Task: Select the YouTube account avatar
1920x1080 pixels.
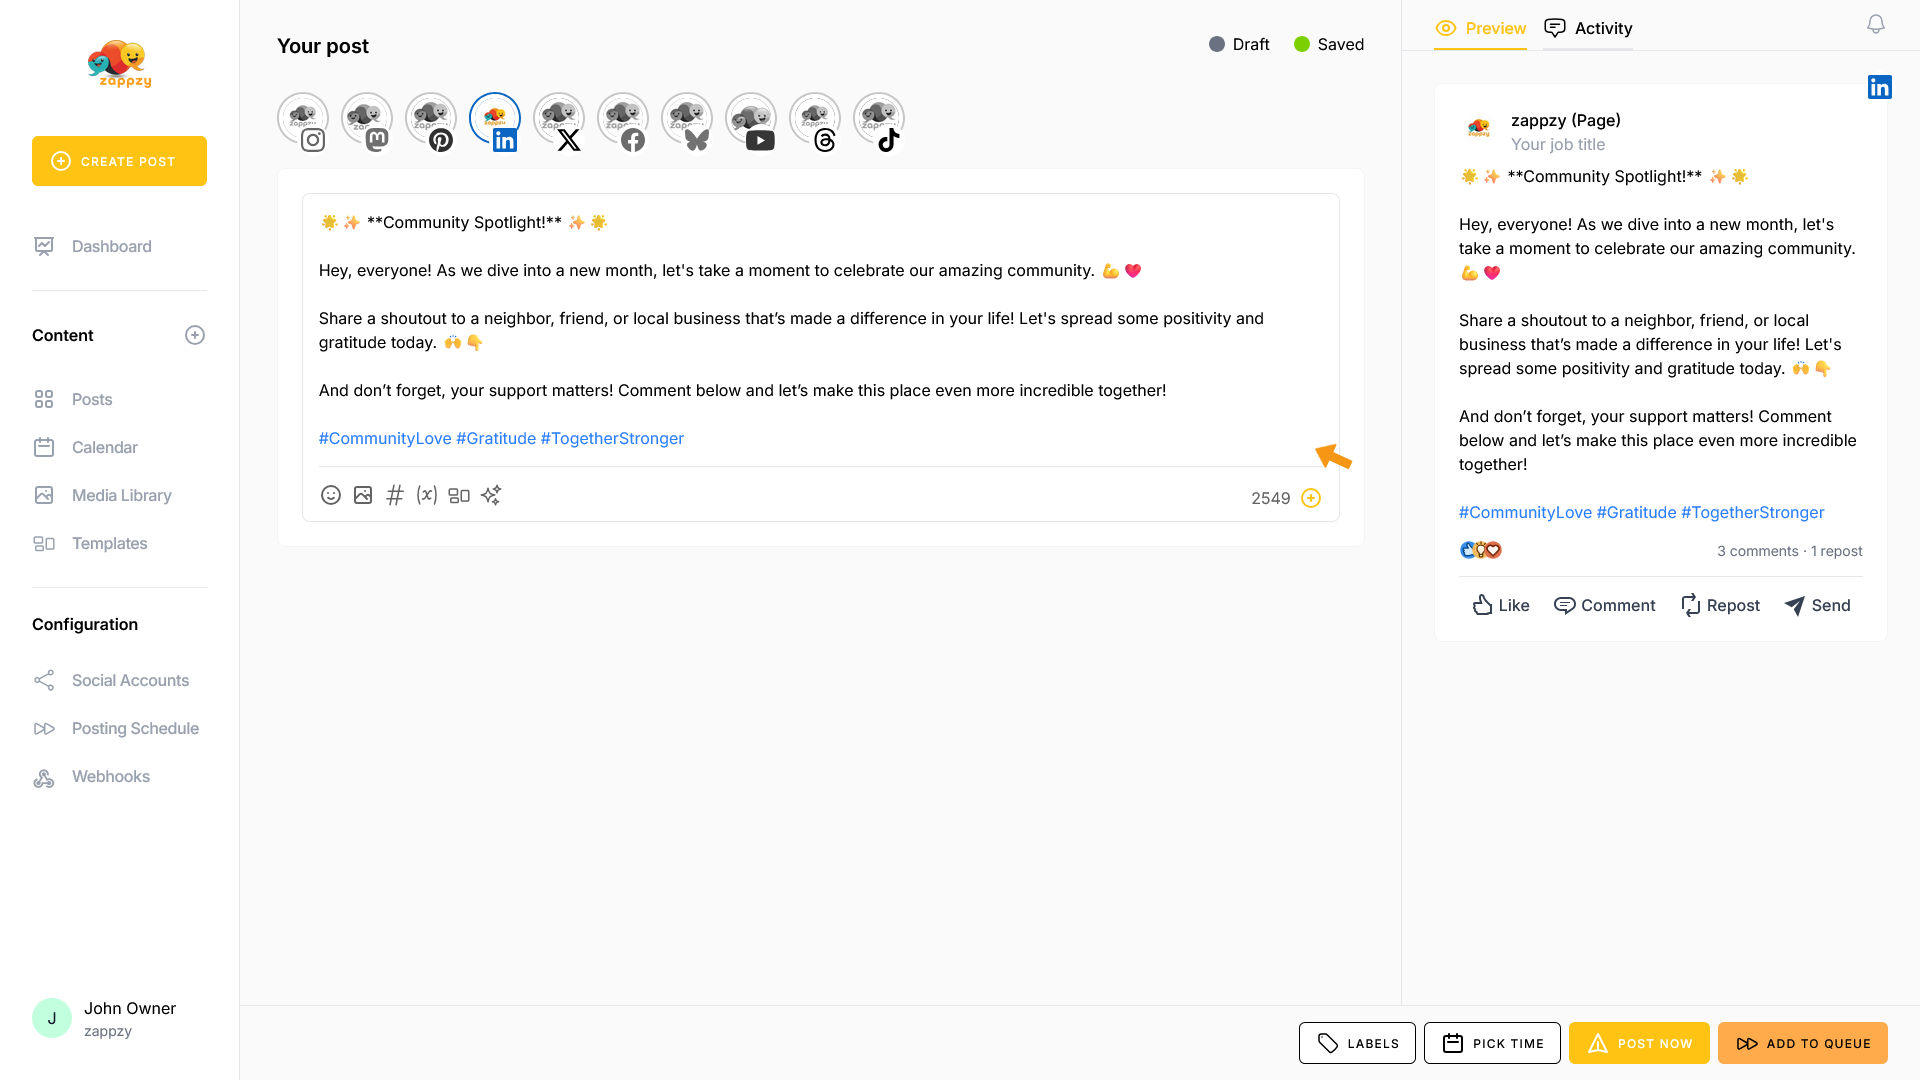Action: click(751, 120)
